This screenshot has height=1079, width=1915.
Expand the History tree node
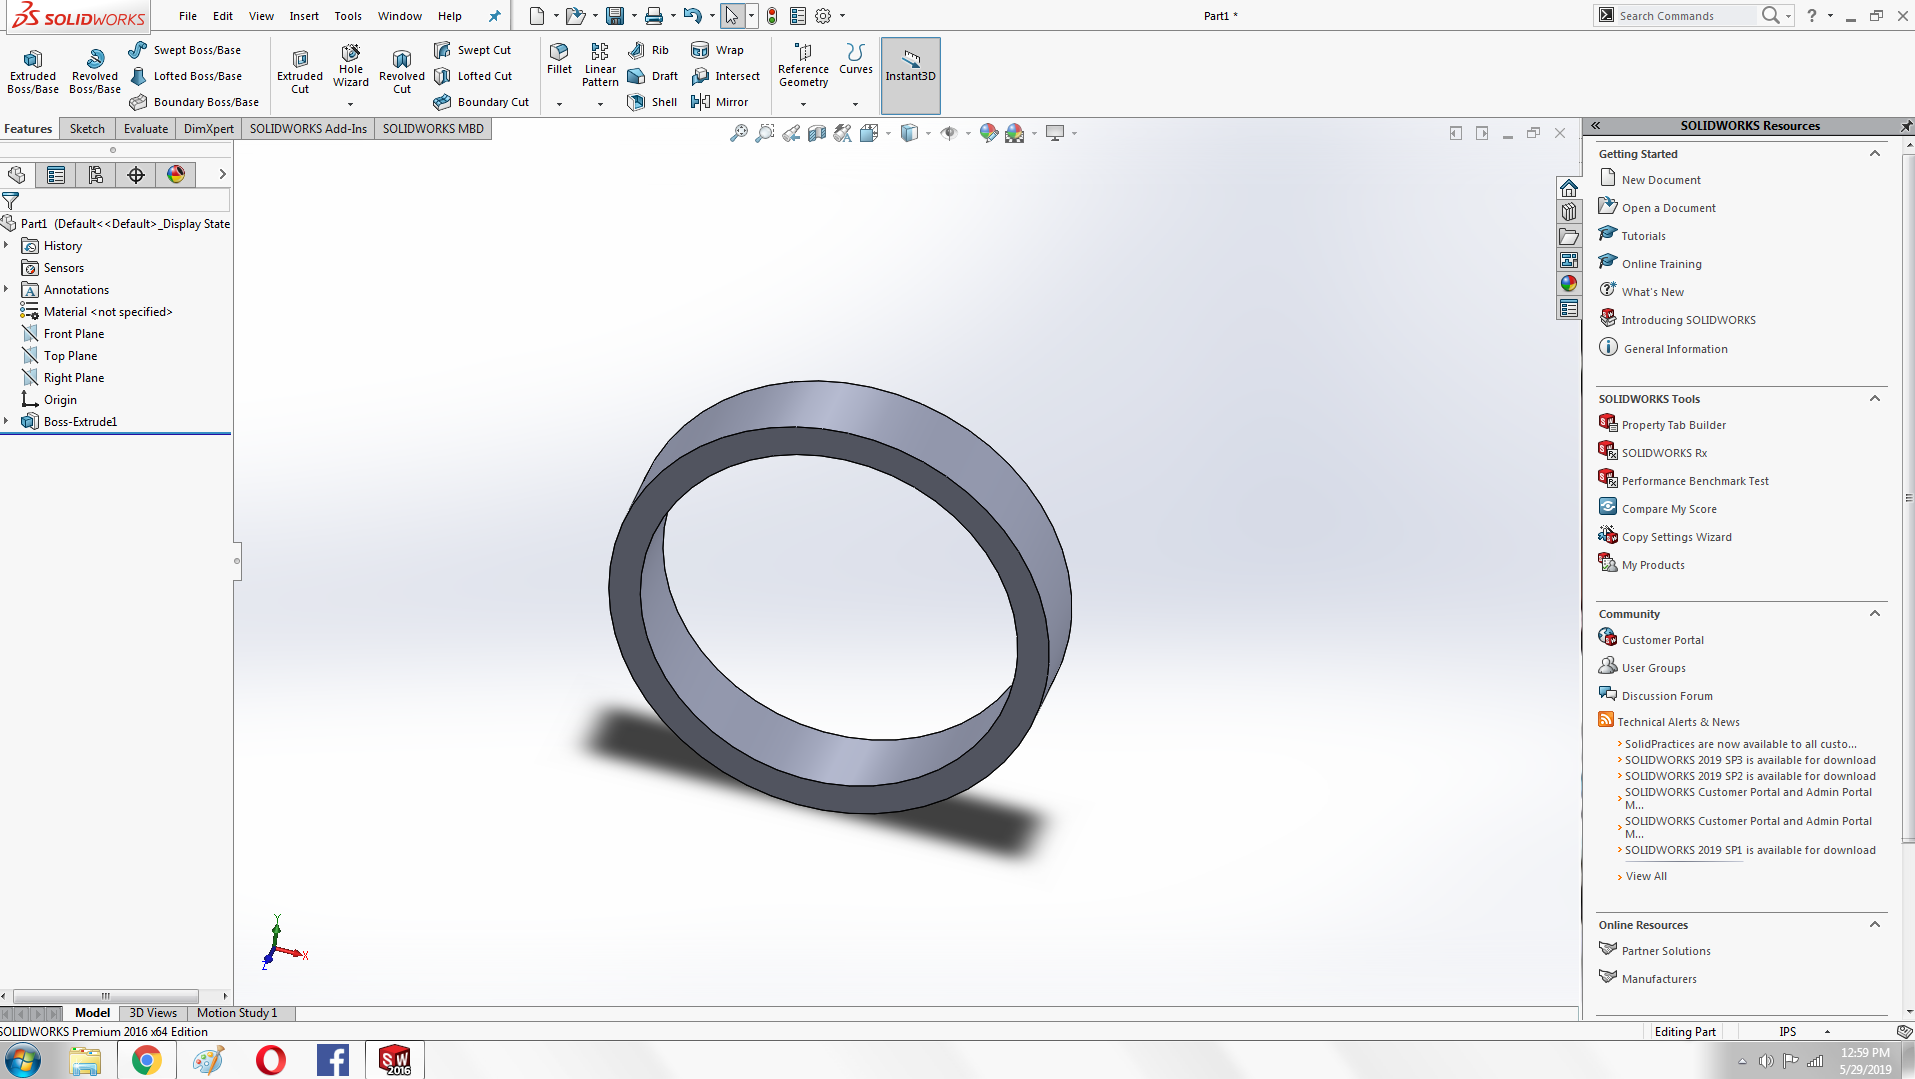[7, 246]
